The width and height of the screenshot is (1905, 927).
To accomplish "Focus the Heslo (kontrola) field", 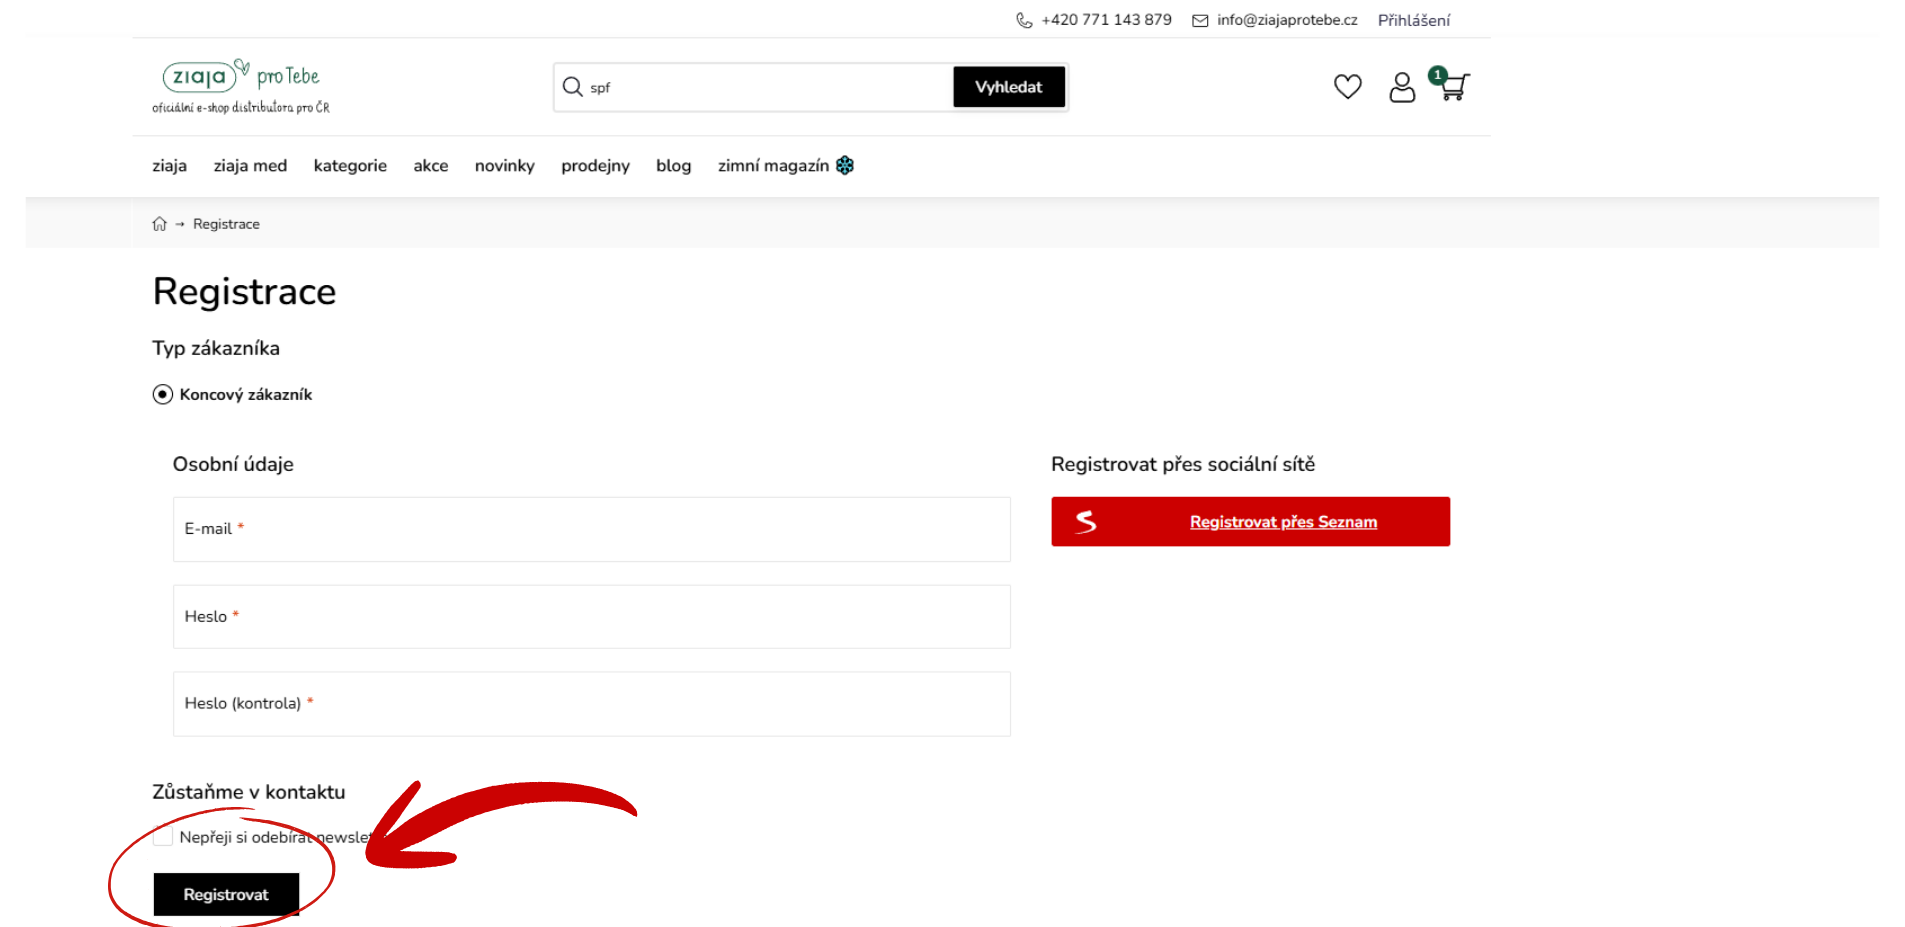I will pyautogui.click(x=591, y=704).
